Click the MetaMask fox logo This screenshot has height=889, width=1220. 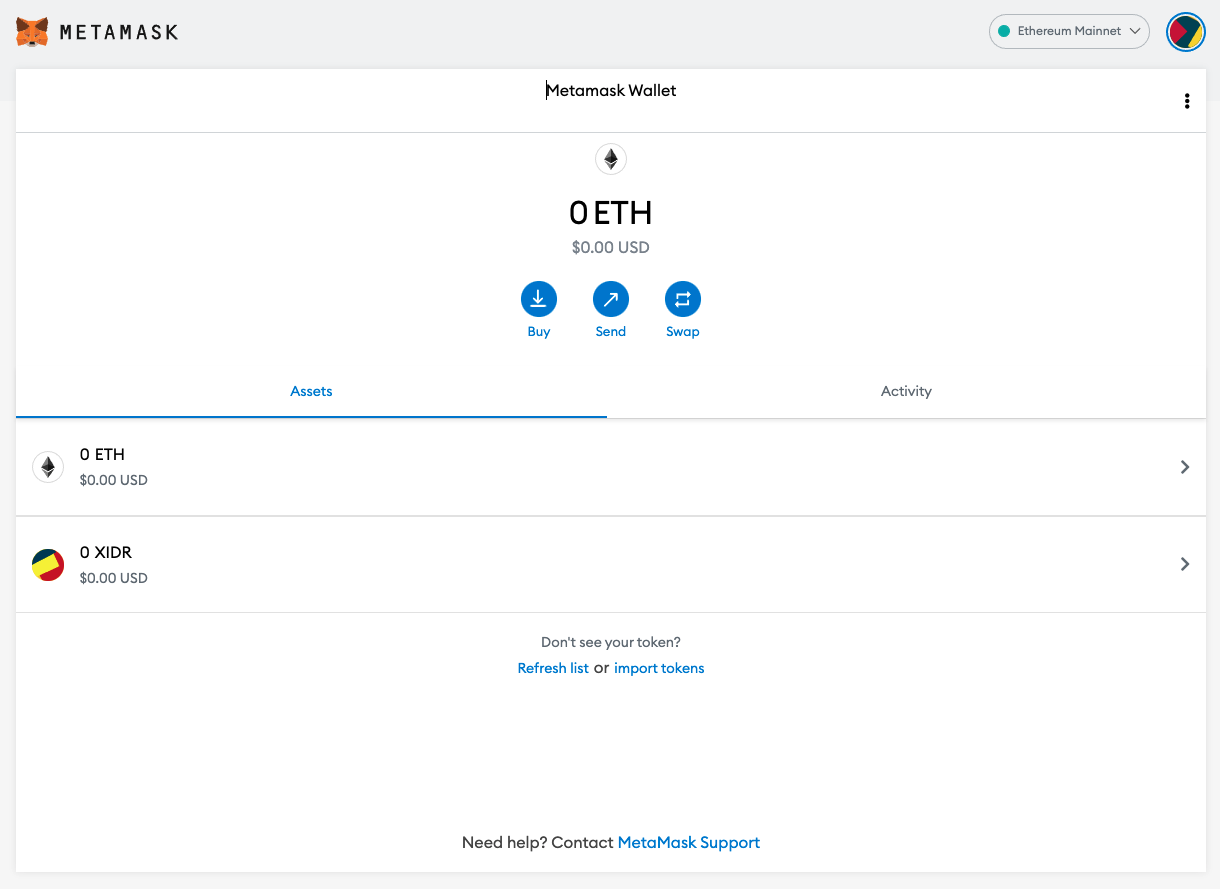pyautogui.click(x=32, y=31)
